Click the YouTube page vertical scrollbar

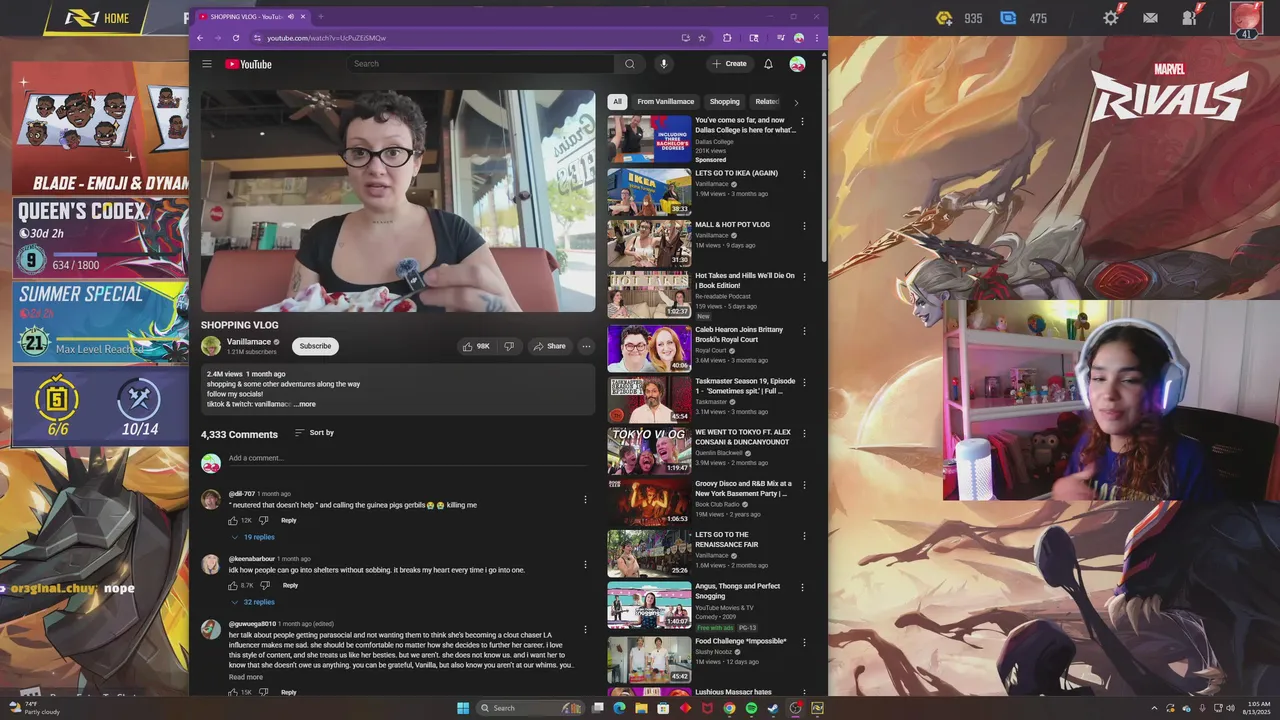click(x=824, y=160)
